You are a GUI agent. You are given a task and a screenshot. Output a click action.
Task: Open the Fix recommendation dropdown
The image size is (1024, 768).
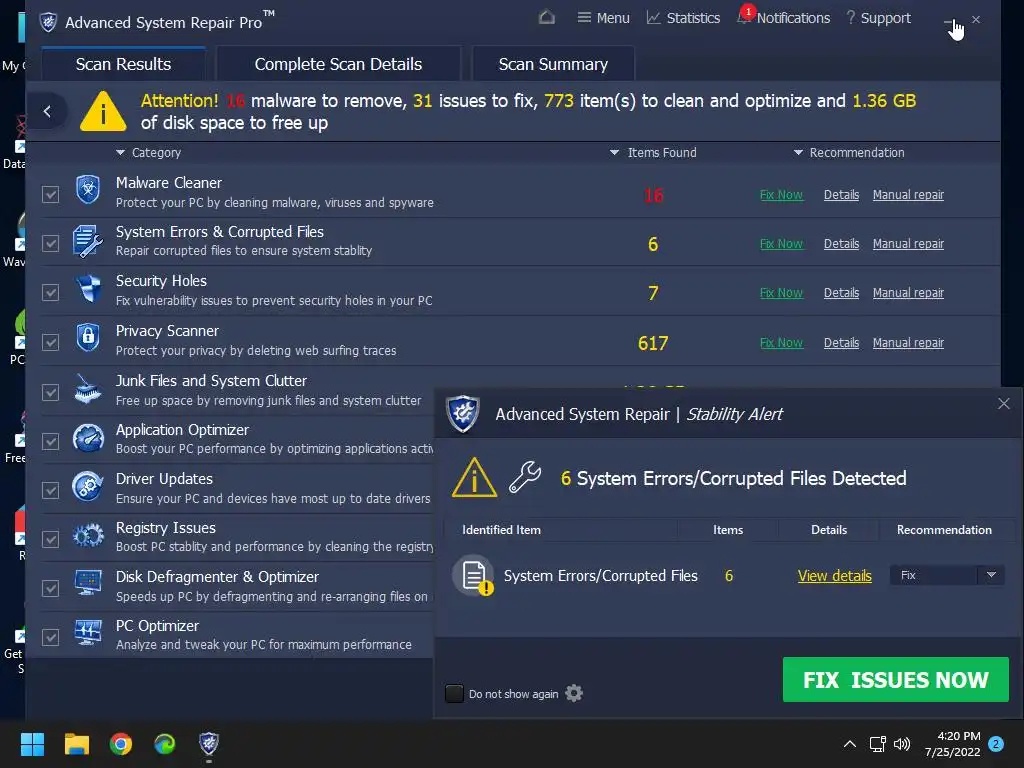click(x=947, y=575)
